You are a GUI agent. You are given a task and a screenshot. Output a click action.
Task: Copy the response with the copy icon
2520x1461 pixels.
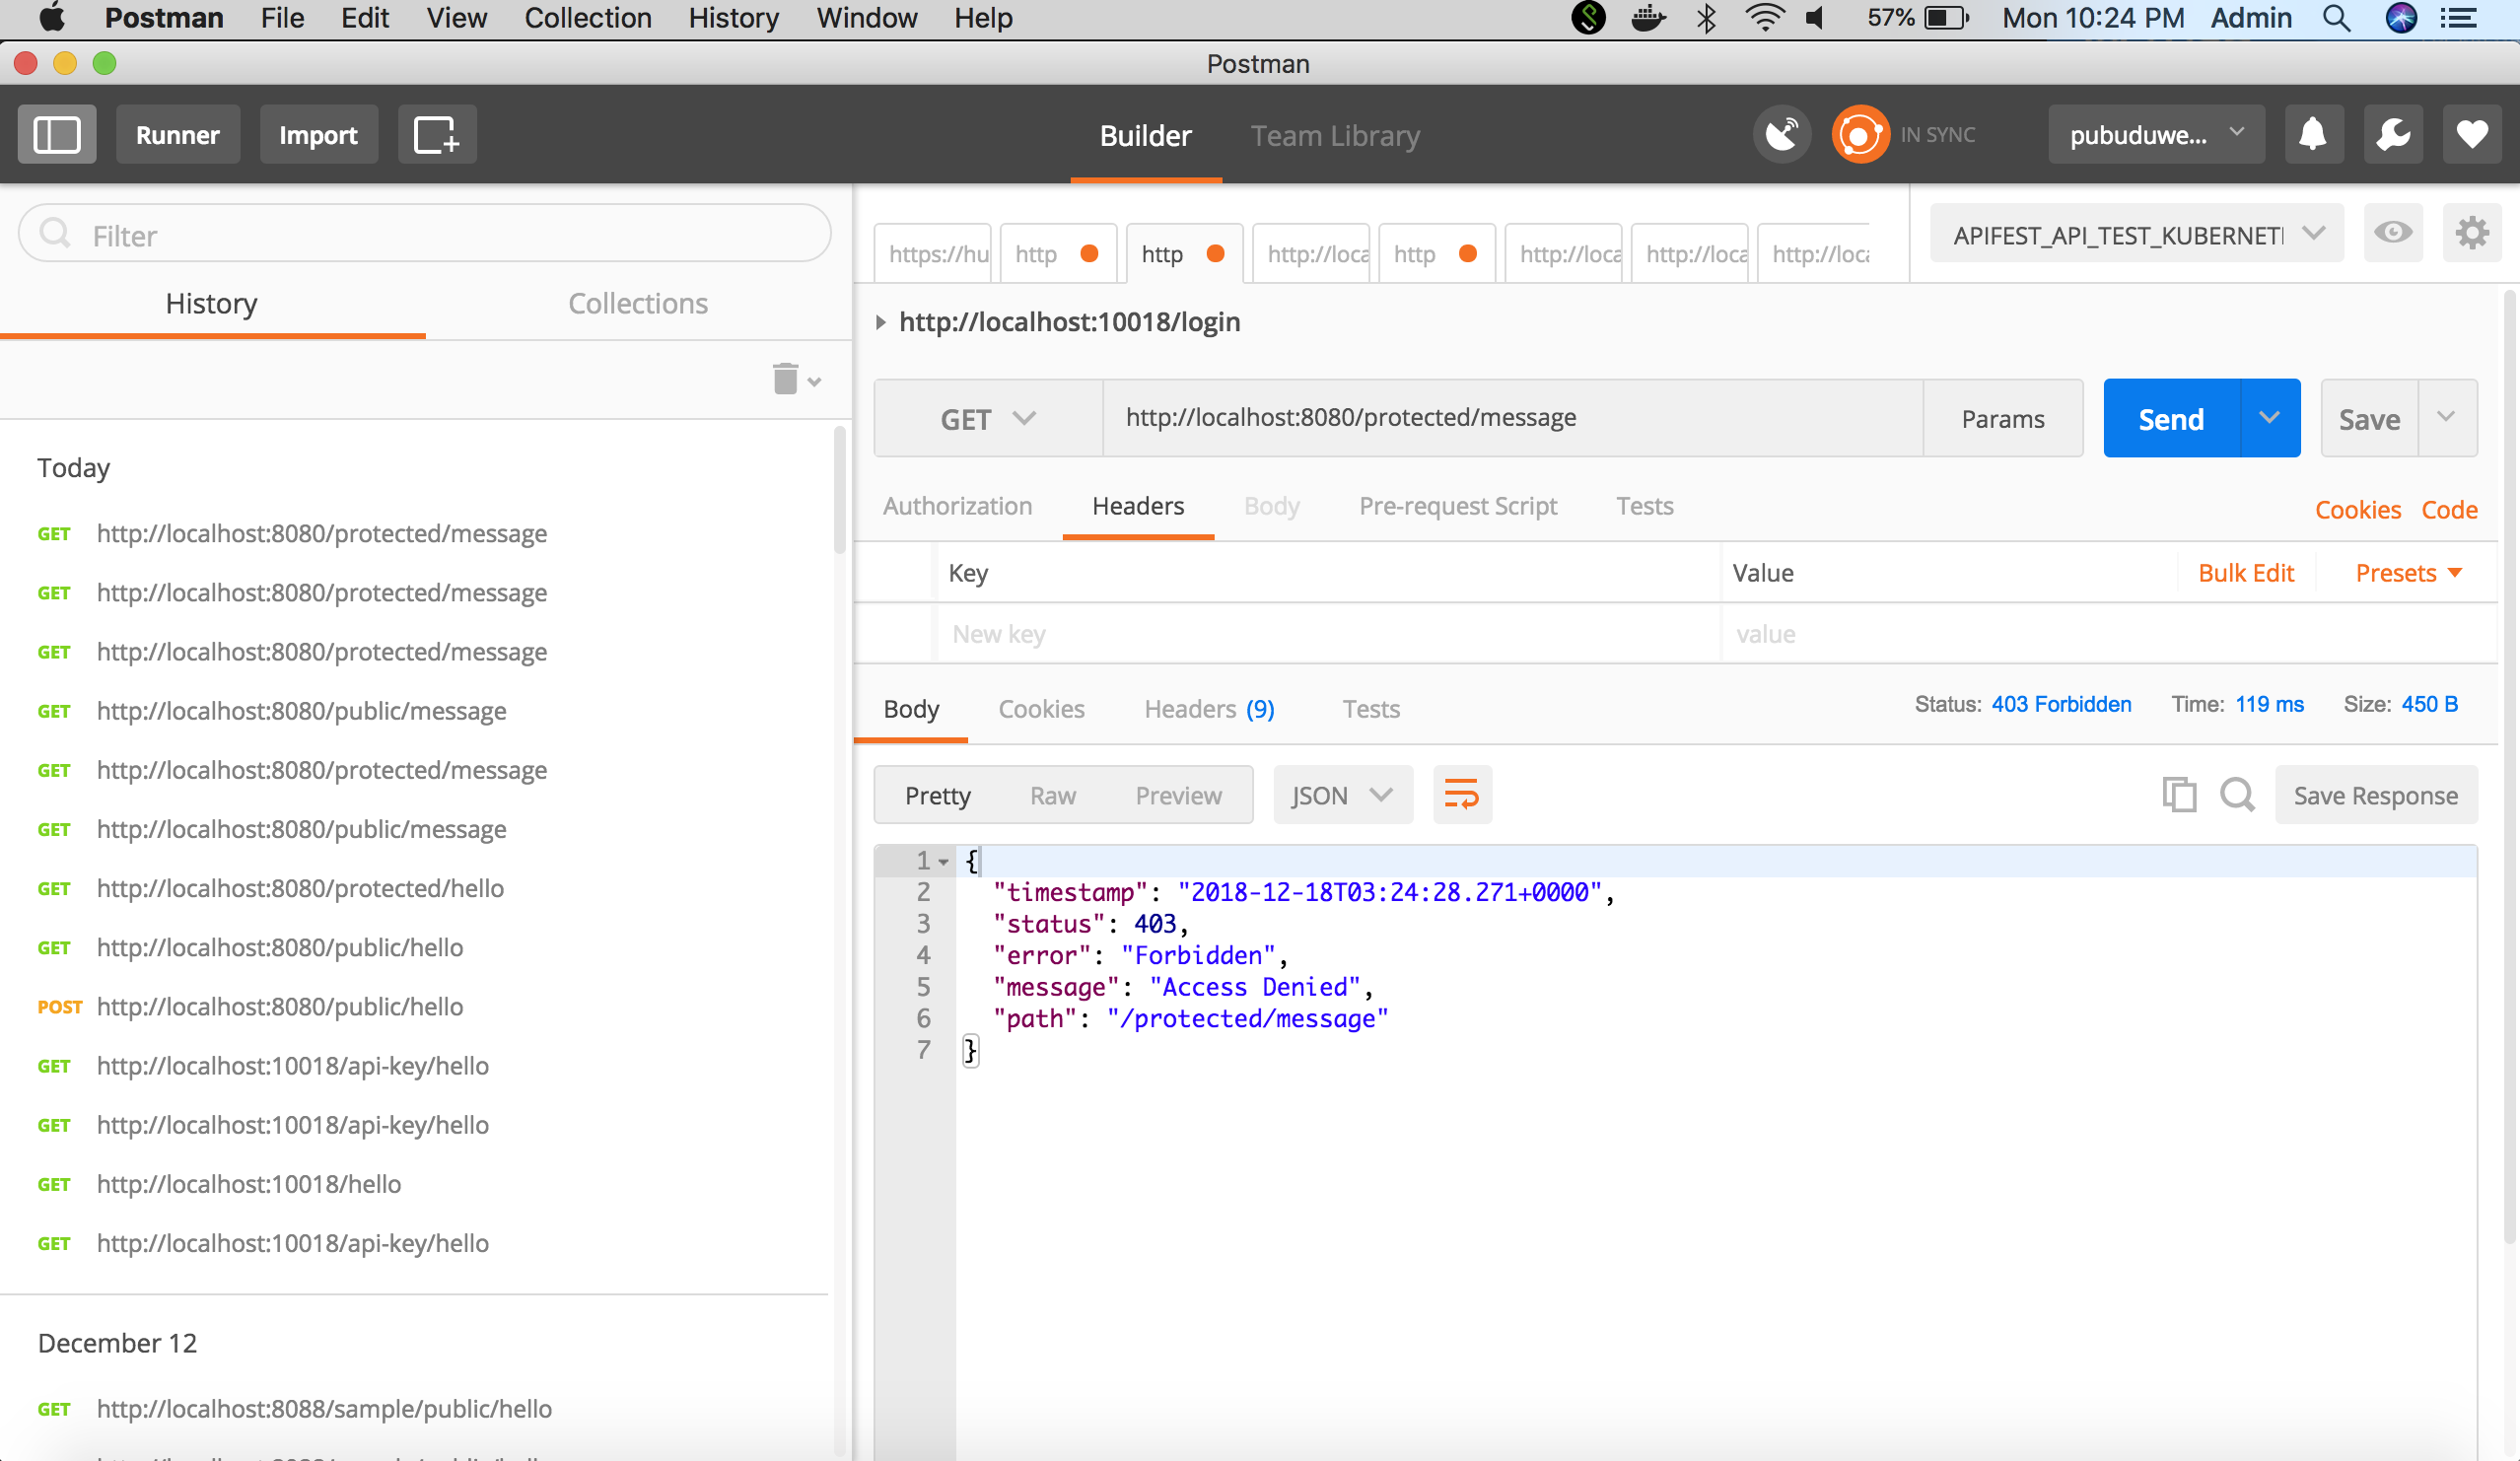point(2179,795)
